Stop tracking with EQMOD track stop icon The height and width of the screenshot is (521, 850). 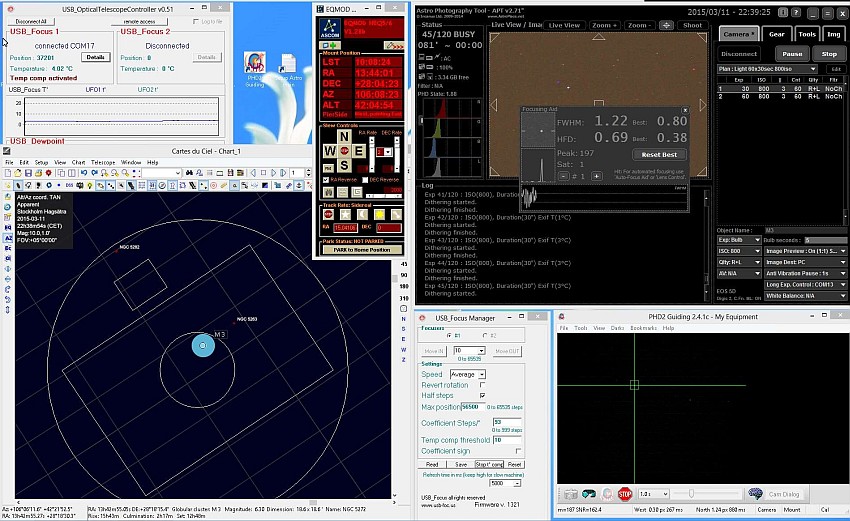click(x=328, y=215)
